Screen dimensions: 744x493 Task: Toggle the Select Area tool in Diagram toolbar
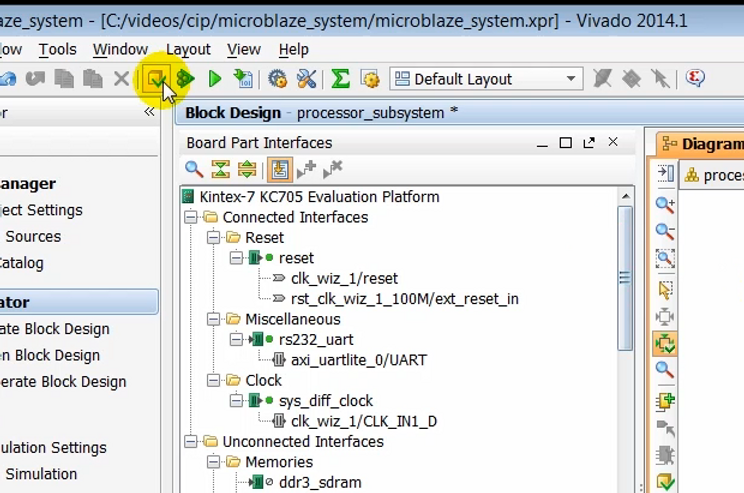coord(665,290)
